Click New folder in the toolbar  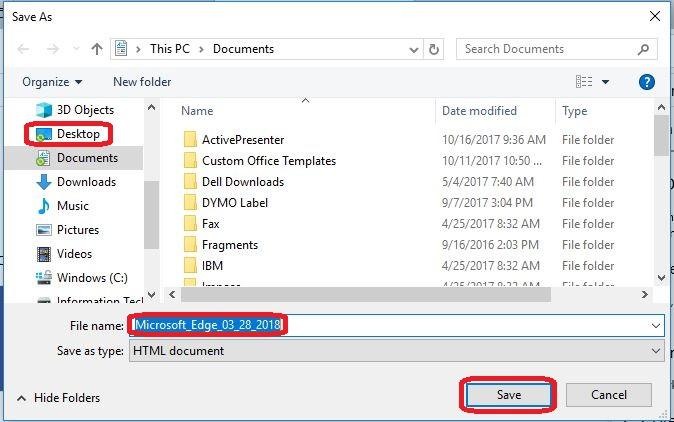[x=142, y=82]
